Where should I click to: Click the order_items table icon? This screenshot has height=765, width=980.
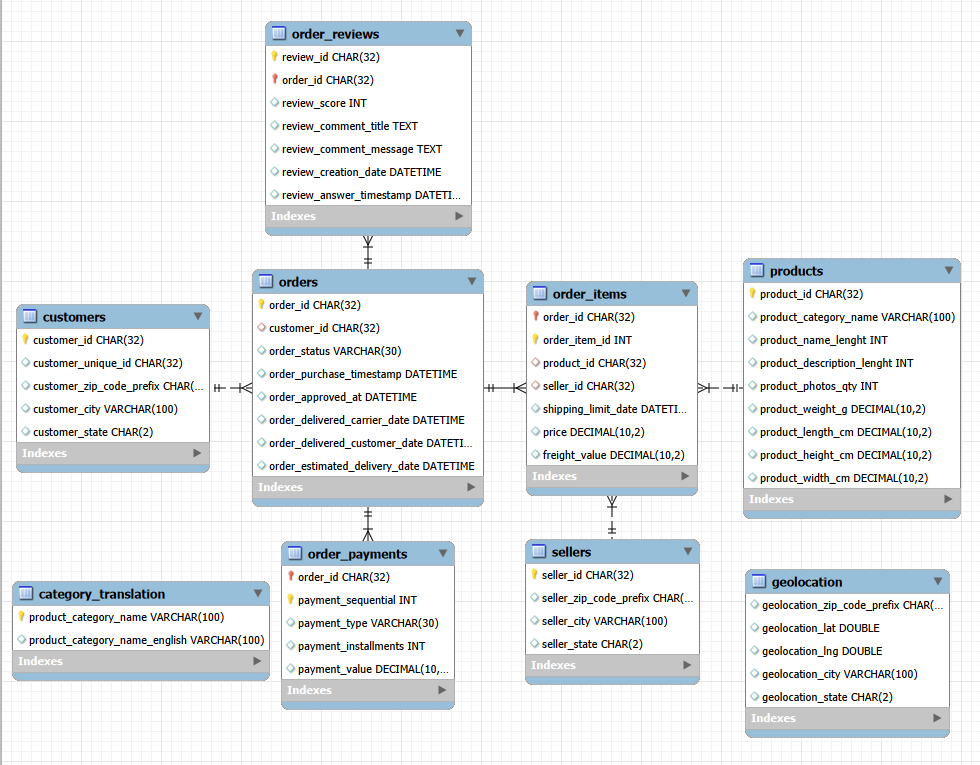[x=539, y=293]
